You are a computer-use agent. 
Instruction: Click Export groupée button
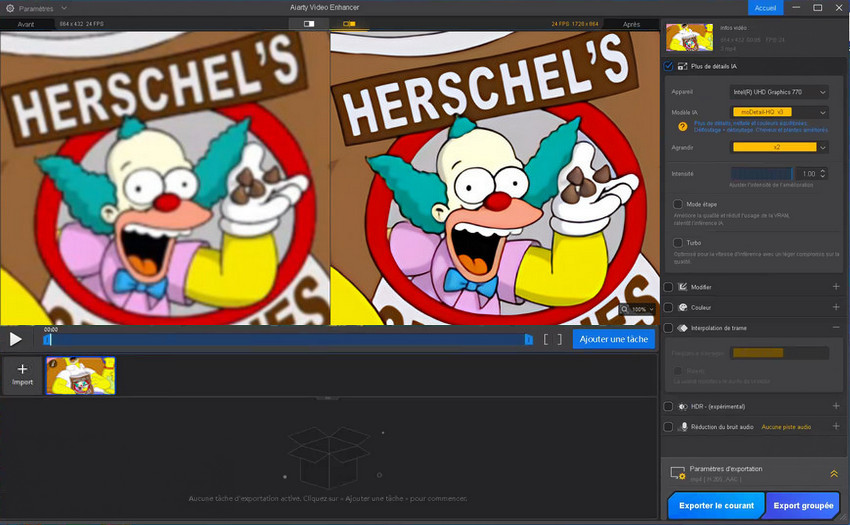click(x=803, y=505)
